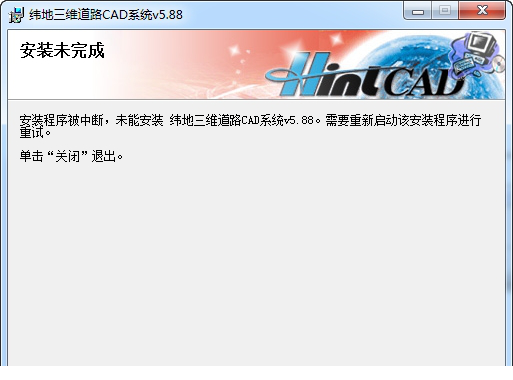
Task: Click the 单击“关闭”退出 text
Action: (71, 156)
